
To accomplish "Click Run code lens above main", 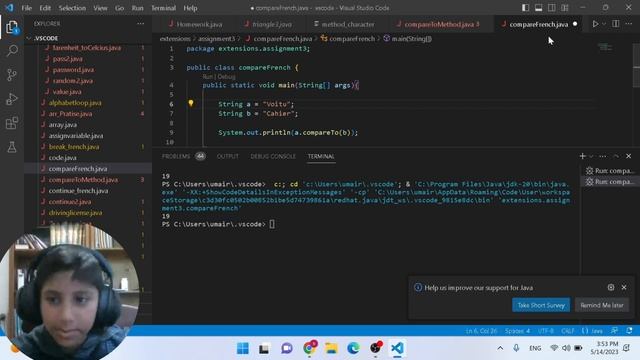I will (x=207, y=77).
